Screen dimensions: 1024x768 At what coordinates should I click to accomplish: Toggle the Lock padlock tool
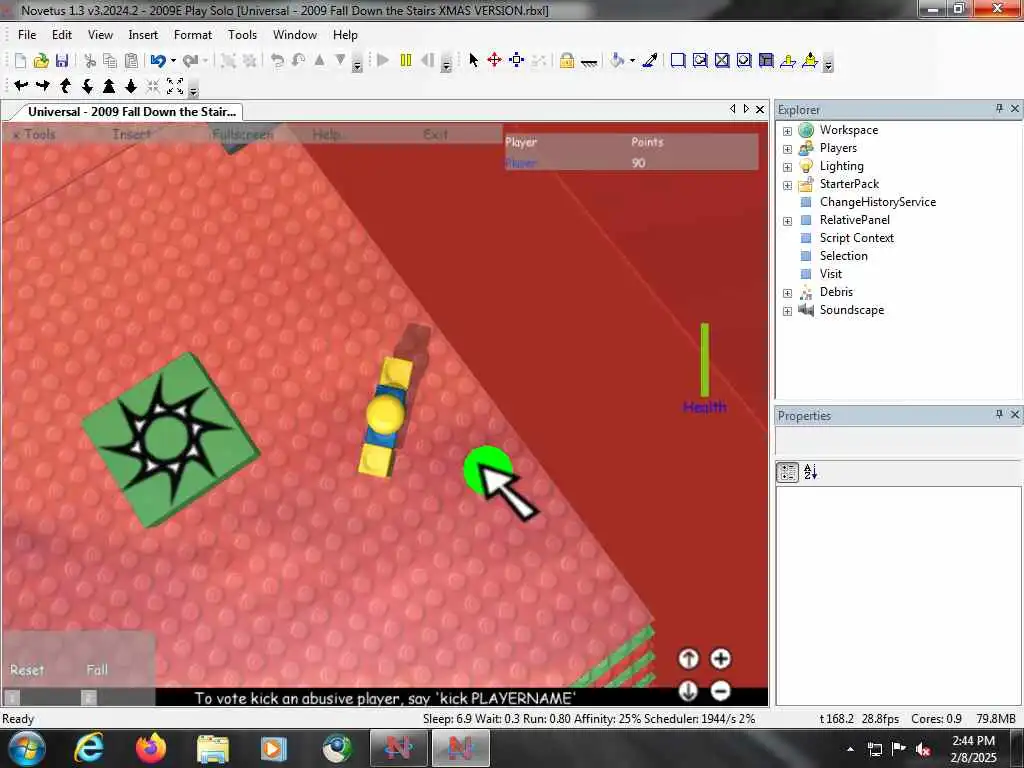(567, 61)
